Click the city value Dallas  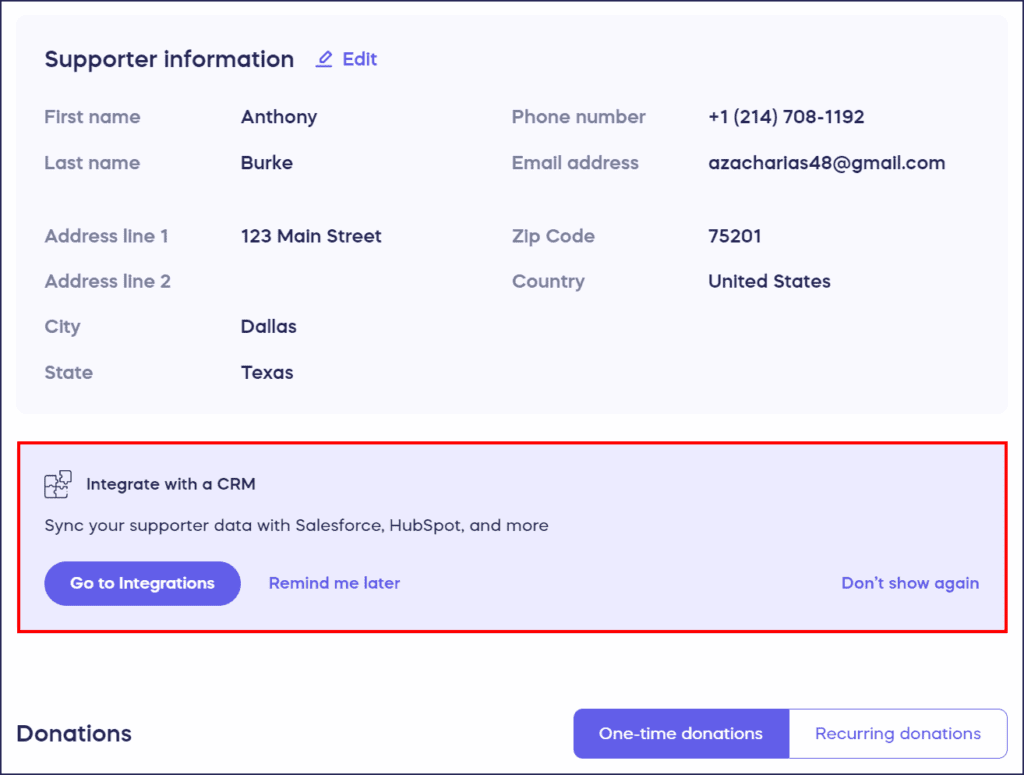pyautogui.click(x=269, y=327)
